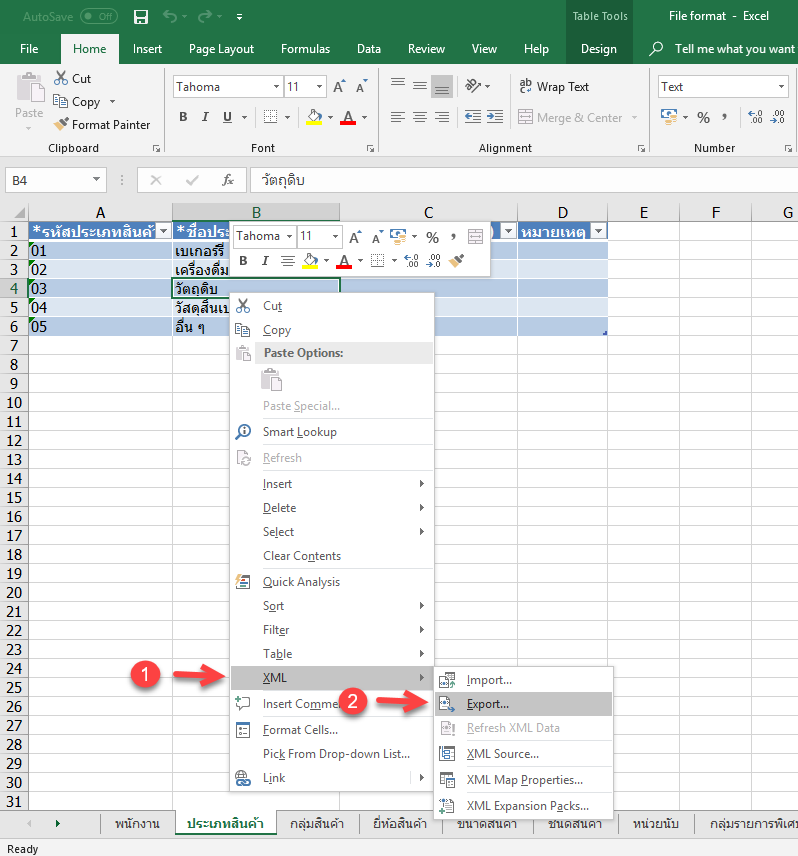Open mini toolbar font size dropdown
This screenshot has width=798, height=856.
click(335, 236)
